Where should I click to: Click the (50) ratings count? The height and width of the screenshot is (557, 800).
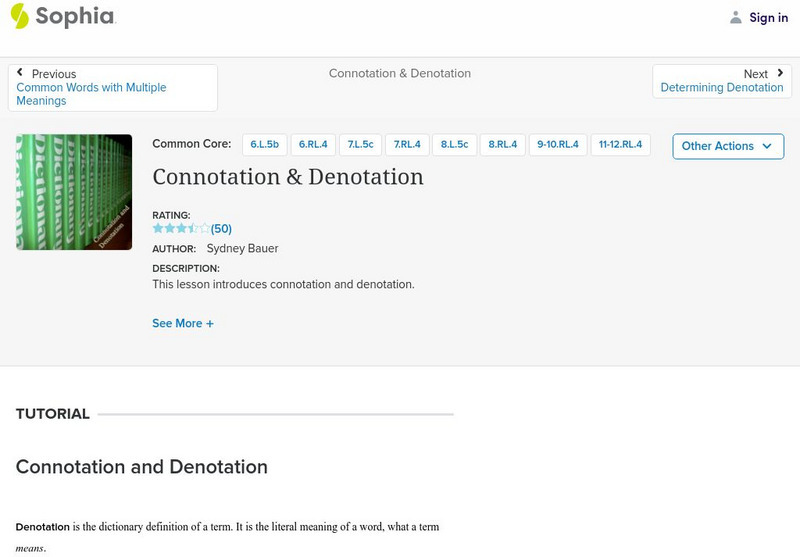pyautogui.click(x=221, y=229)
